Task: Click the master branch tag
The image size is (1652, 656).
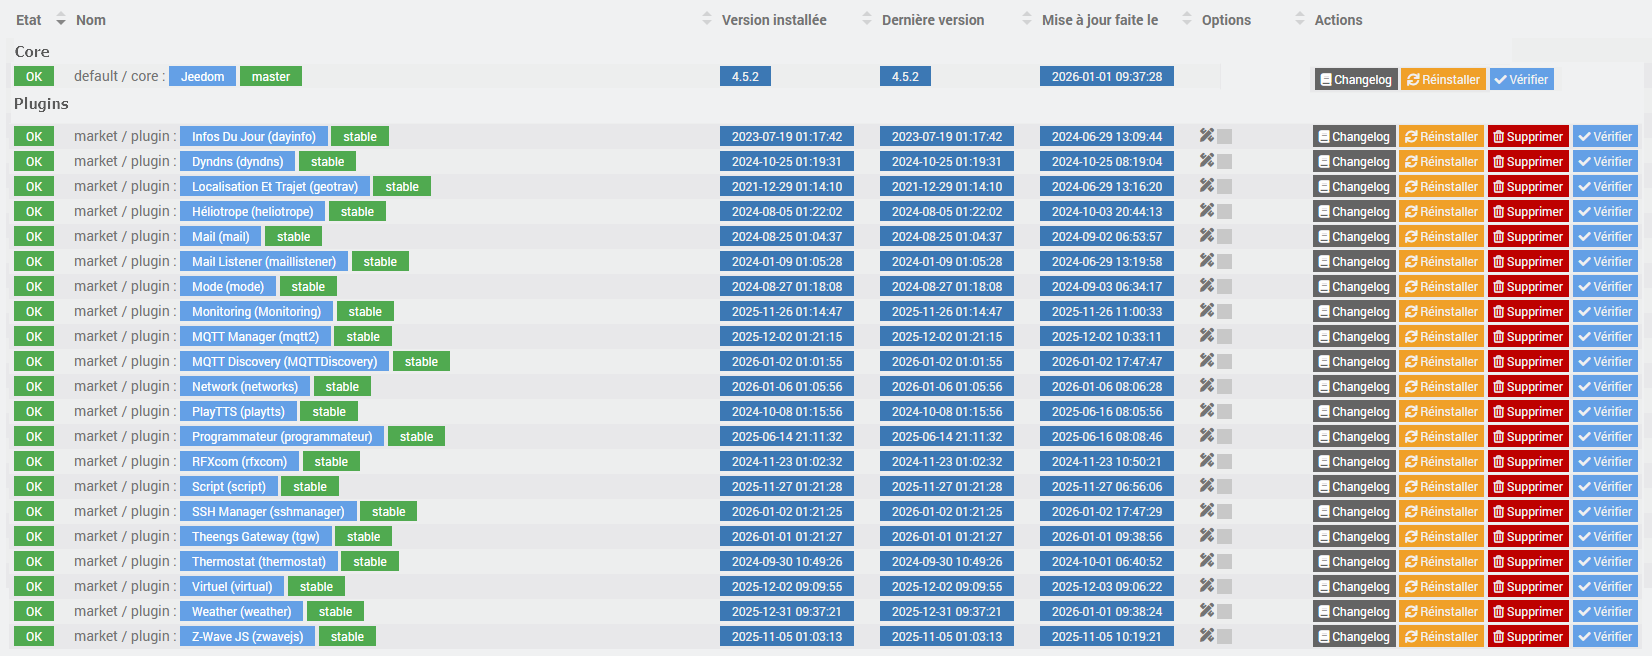Action: pos(271,76)
